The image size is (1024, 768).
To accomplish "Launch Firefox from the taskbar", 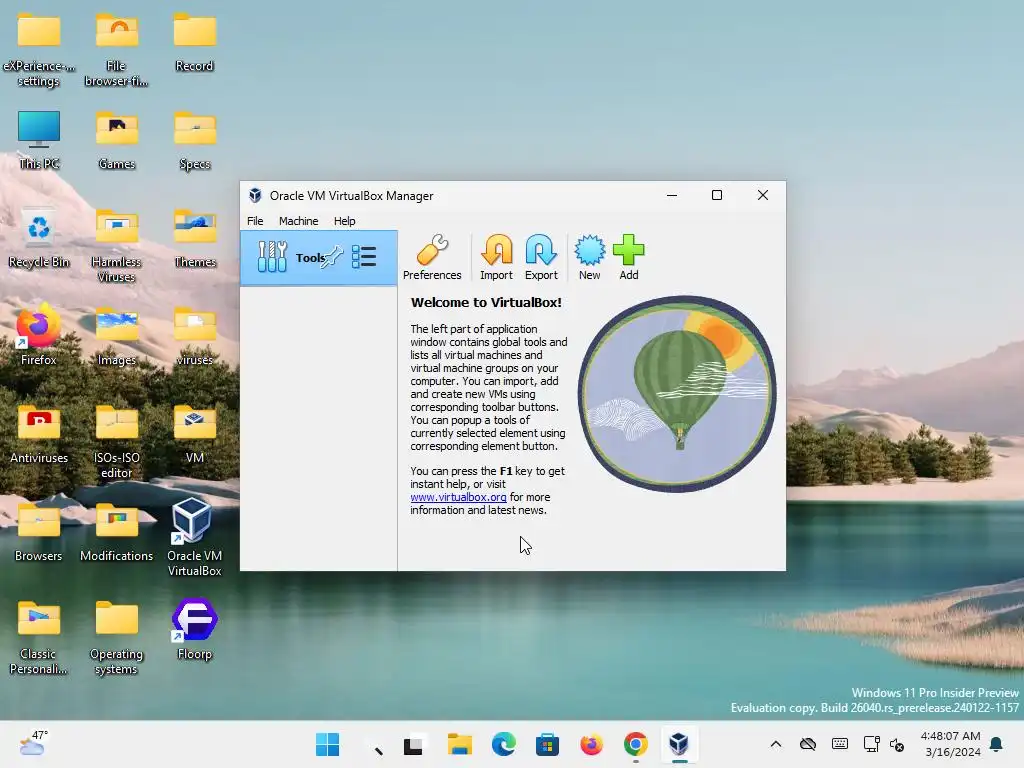I will (592, 744).
